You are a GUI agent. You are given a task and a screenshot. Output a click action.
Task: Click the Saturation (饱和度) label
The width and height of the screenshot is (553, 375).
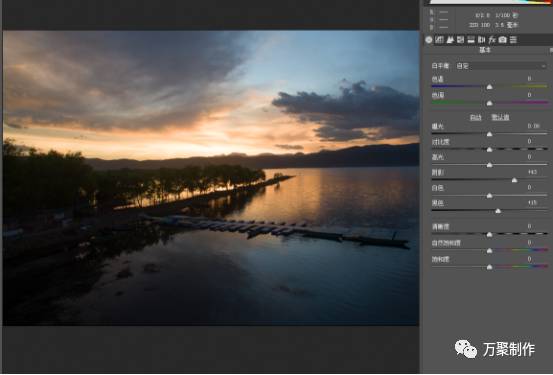pos(440,260)
